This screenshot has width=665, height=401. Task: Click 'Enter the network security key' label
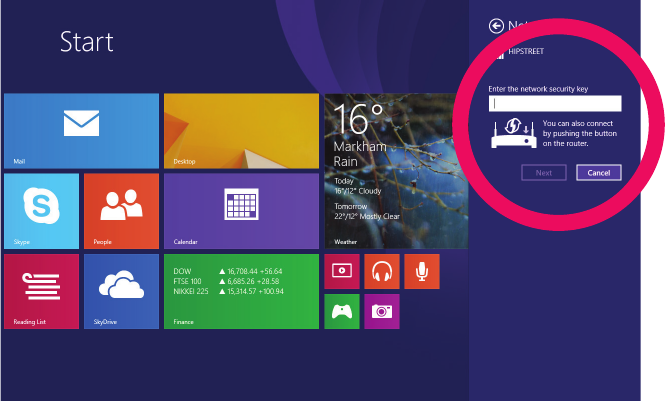click(x=538, y=89)
